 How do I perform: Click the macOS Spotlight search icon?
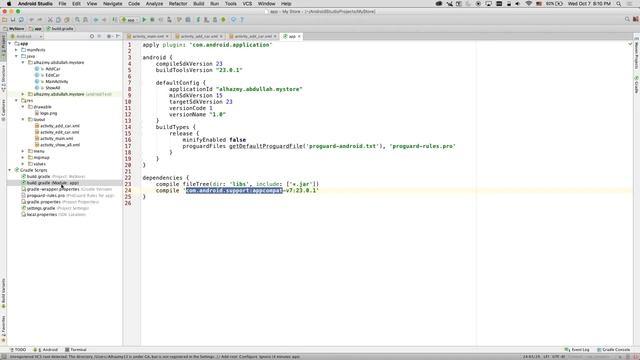tap(619, 3)
